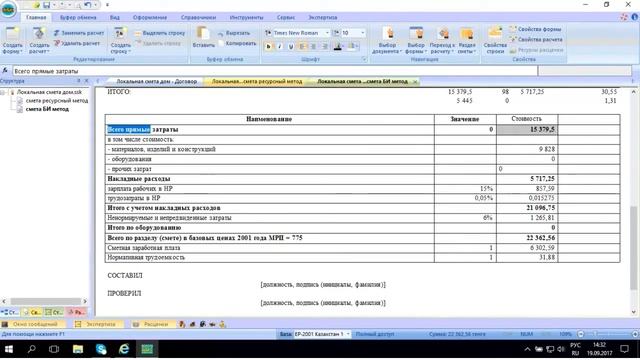
Task: Click the Всего прямые затраты cell
Action: (x=269, y=129)
